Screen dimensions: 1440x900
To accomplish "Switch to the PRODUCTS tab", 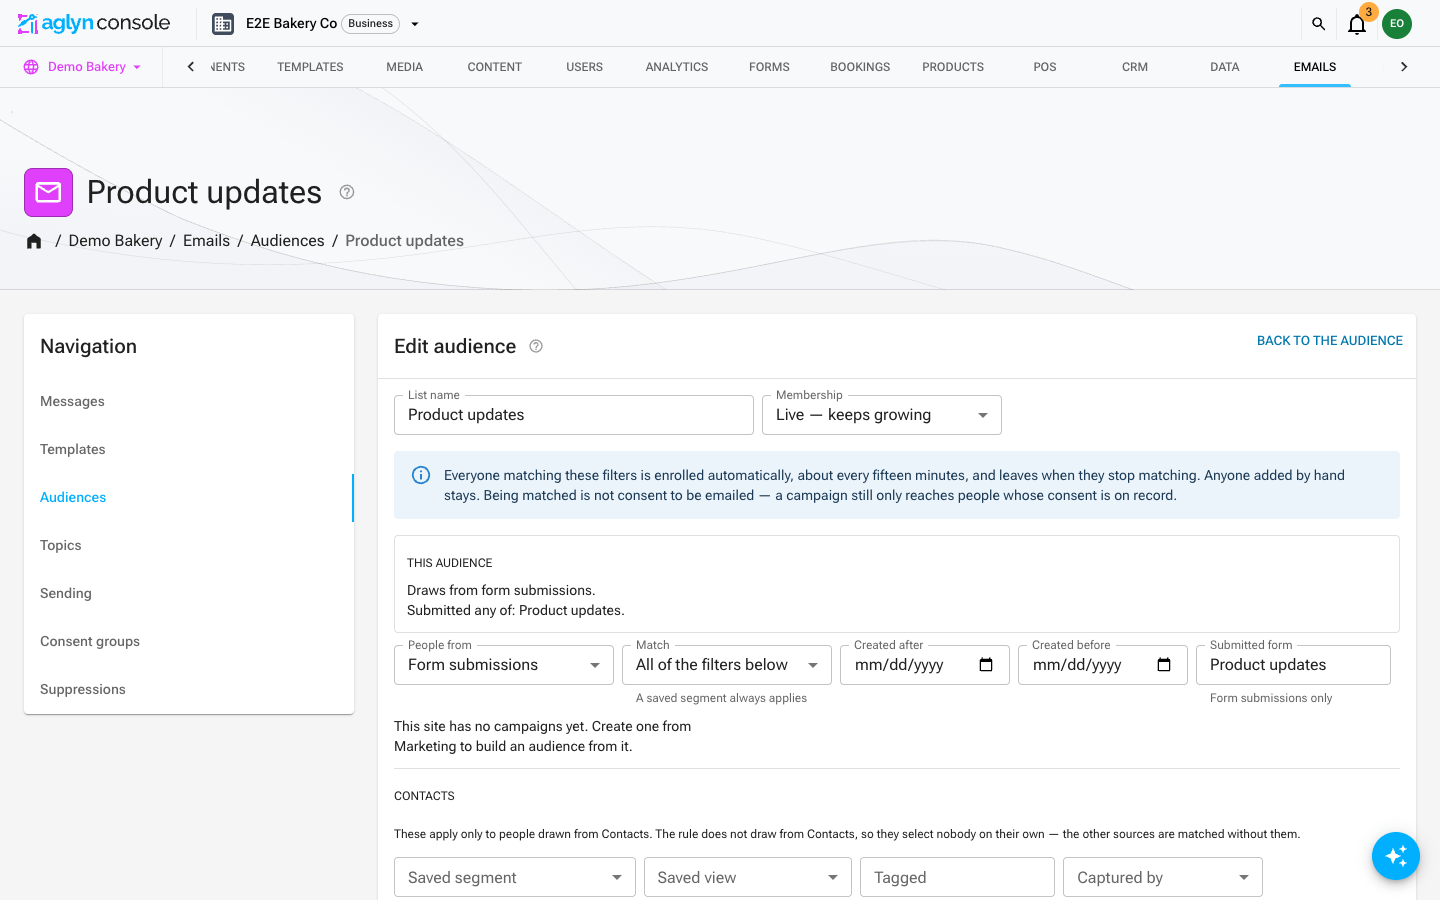I will (x=953, y=67).
